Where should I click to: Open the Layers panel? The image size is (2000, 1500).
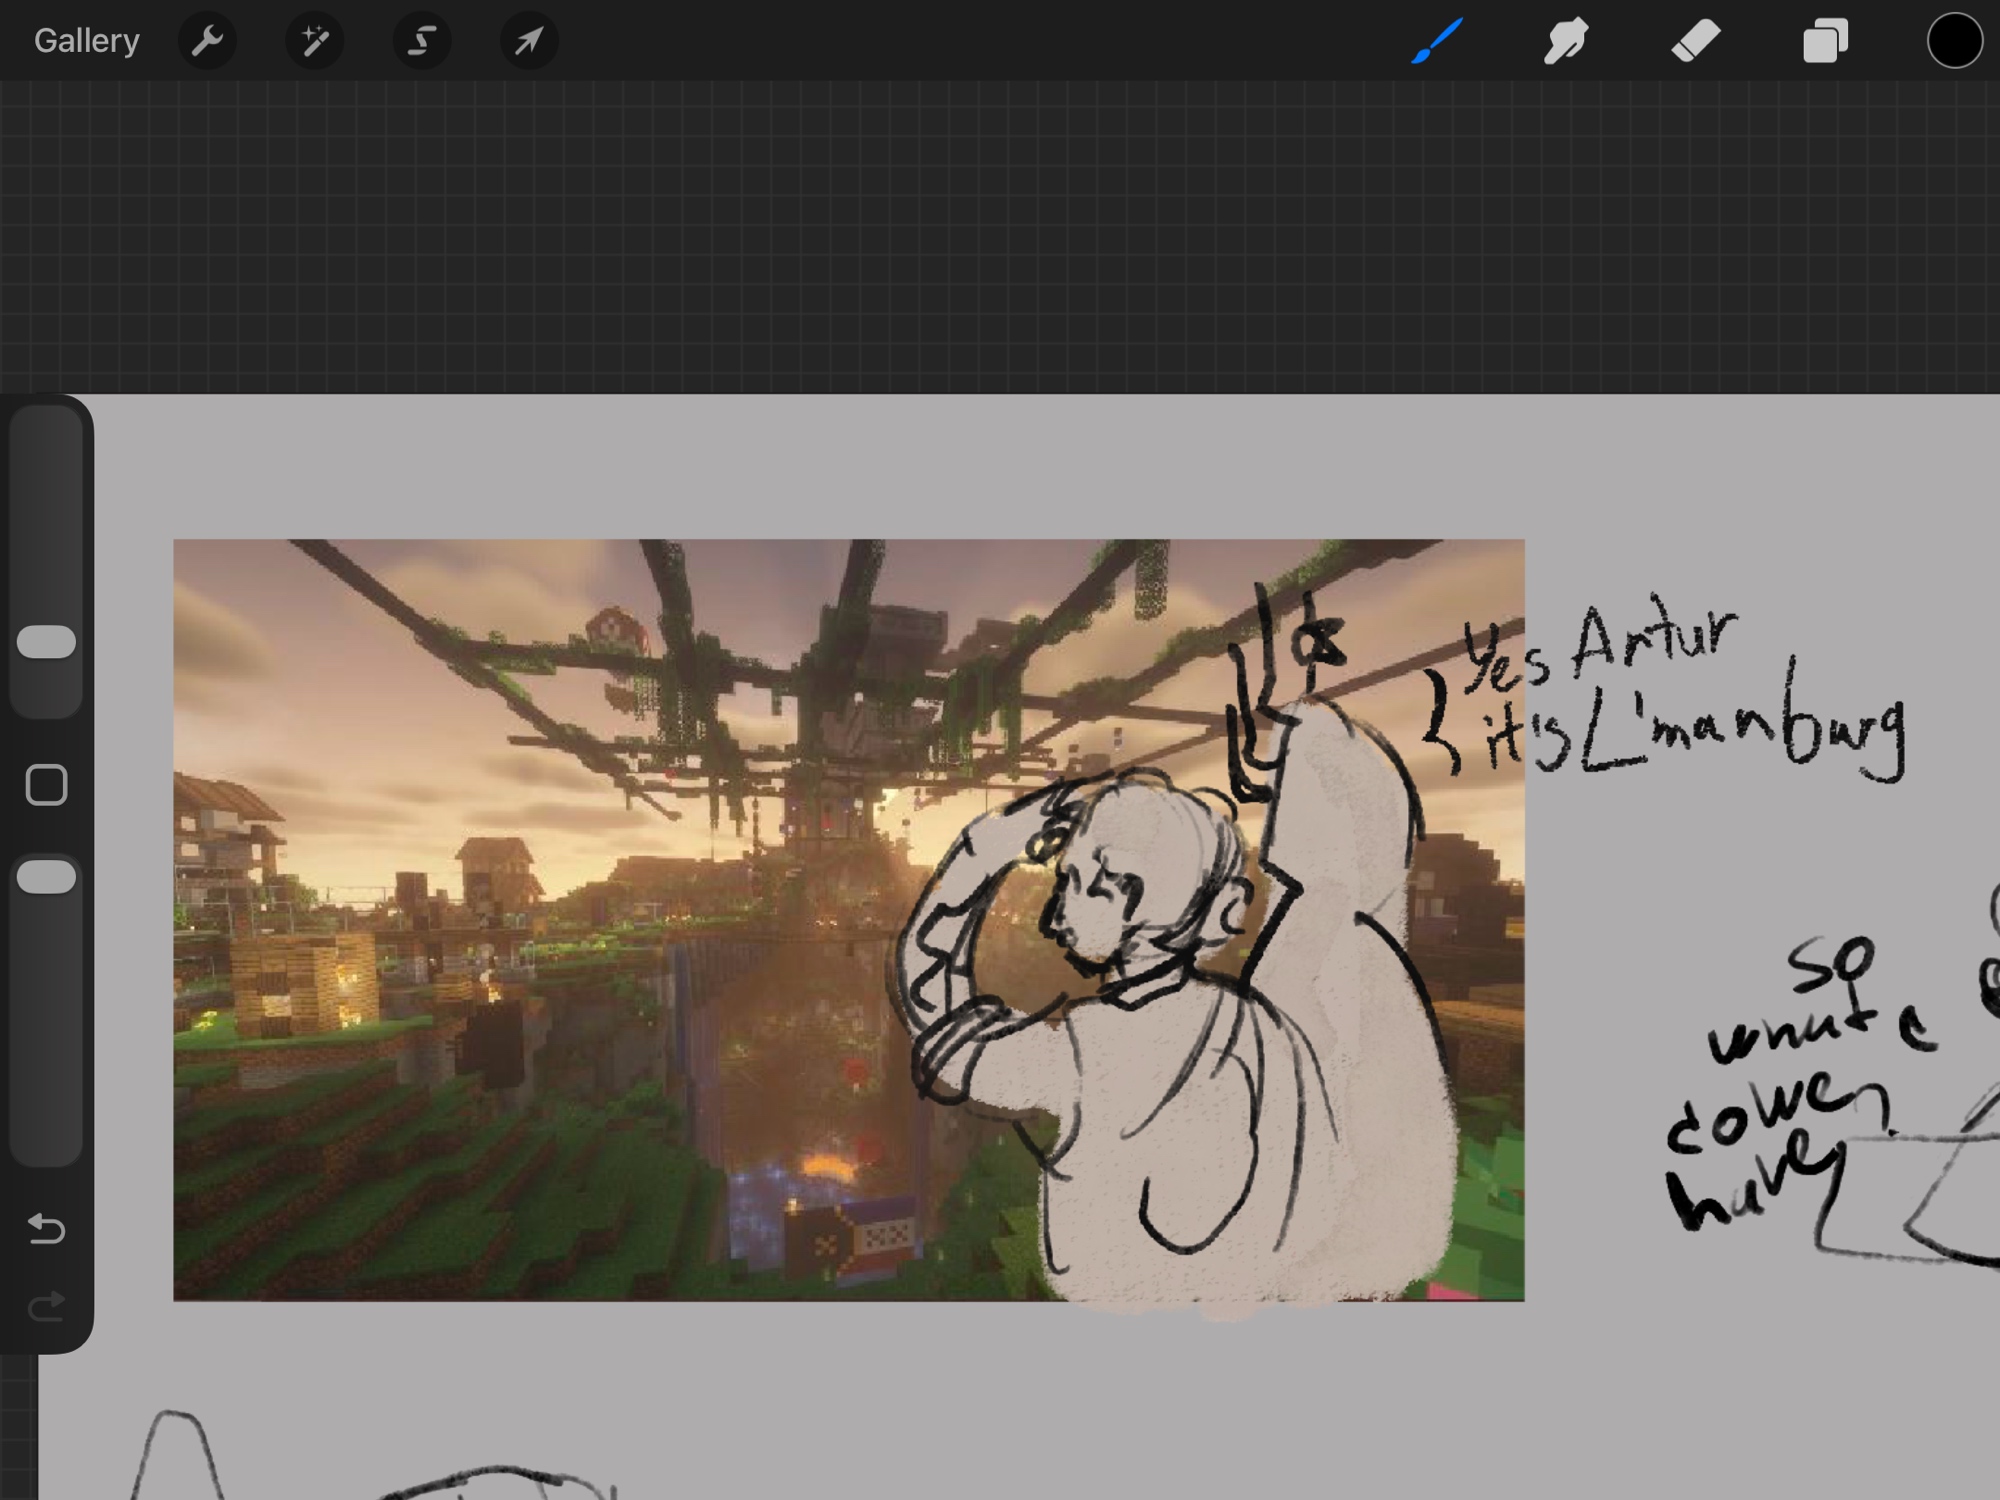pyautogui.click(x=1824, y=41)
